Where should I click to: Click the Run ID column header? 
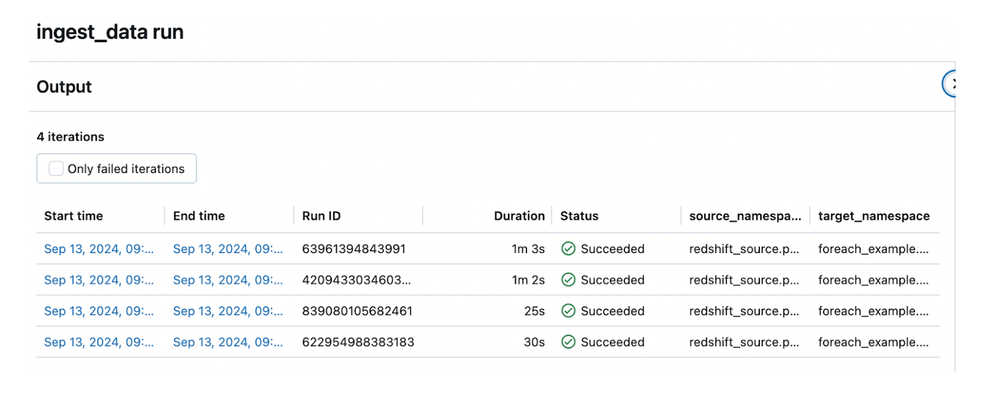coord(321,216)
